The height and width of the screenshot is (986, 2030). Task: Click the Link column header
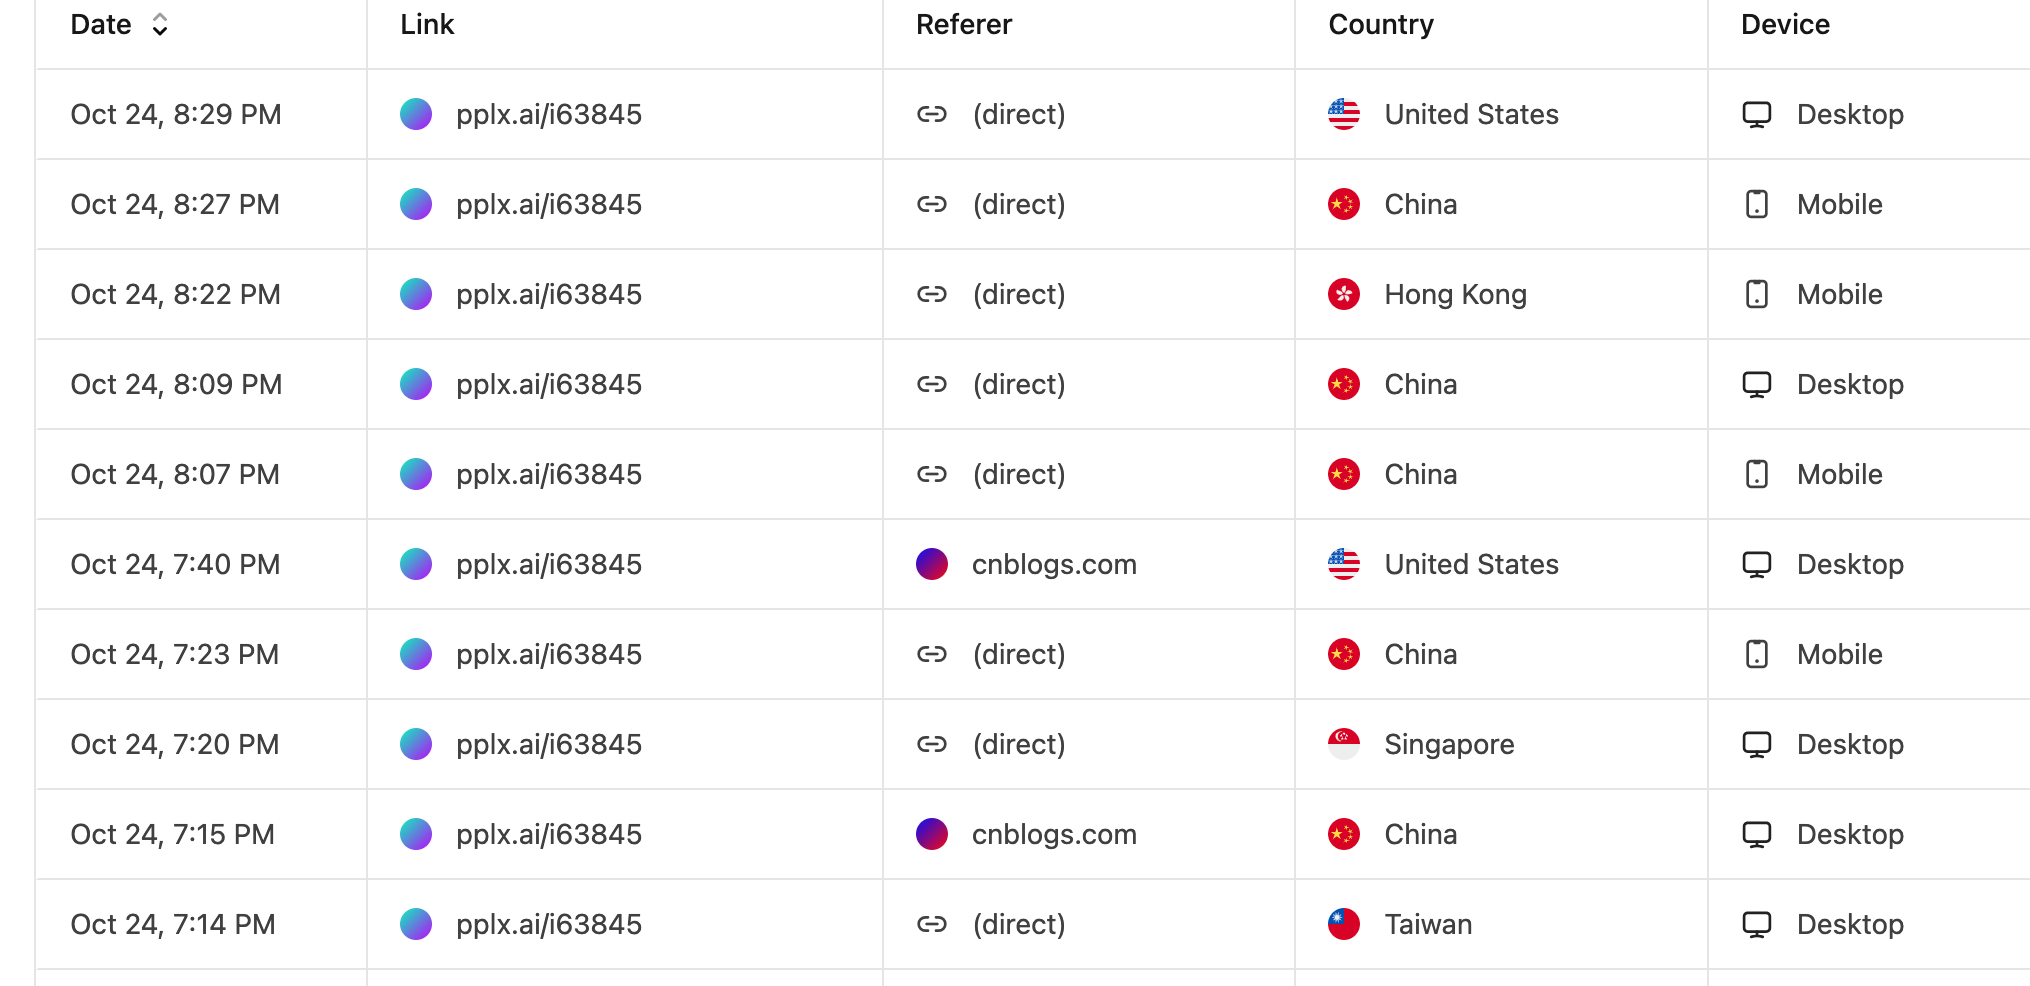(x=427, y=25)
